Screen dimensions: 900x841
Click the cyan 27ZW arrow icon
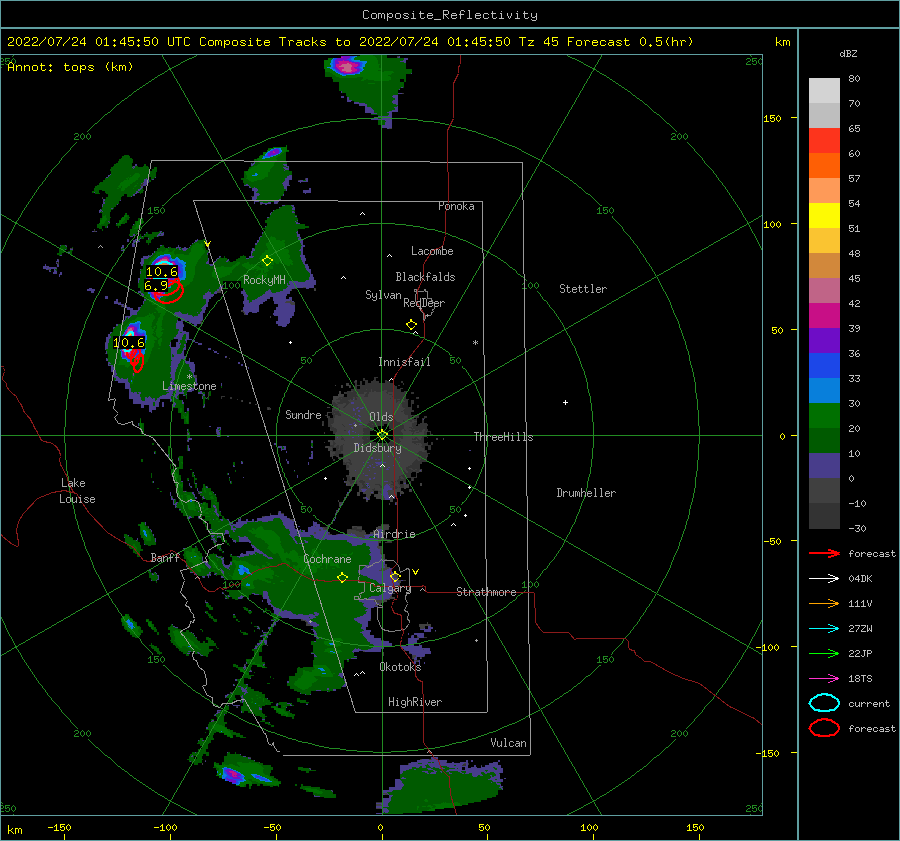pos(824,629)
